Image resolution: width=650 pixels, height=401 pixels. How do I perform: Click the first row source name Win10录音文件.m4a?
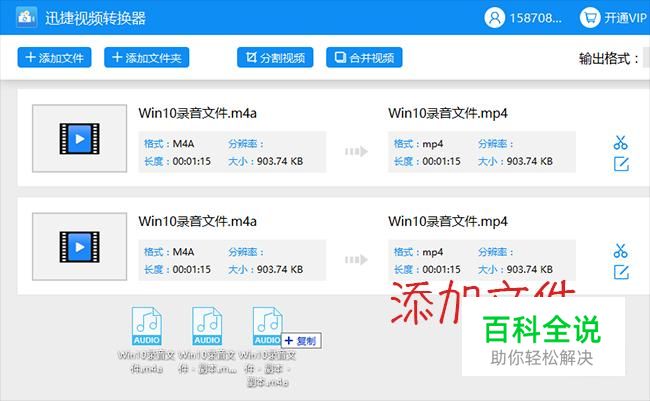click(197, 113)
